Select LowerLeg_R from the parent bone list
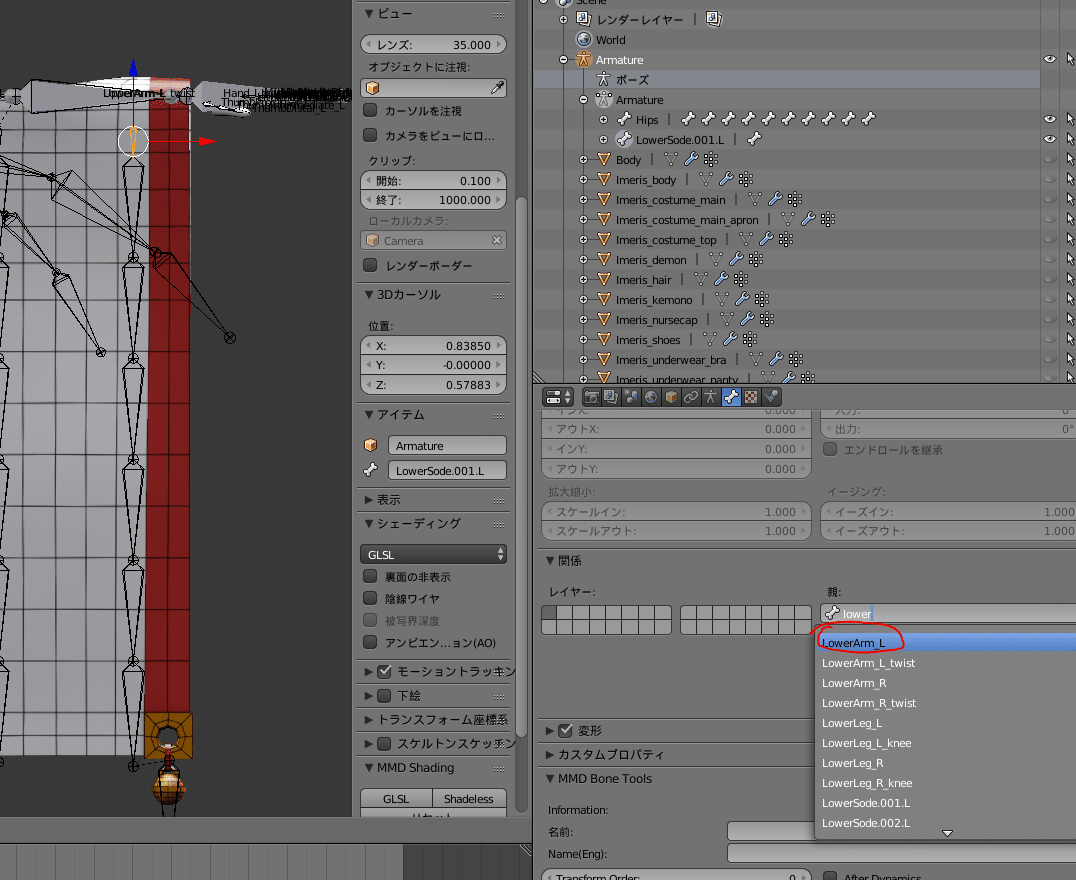 click(946, 763)
